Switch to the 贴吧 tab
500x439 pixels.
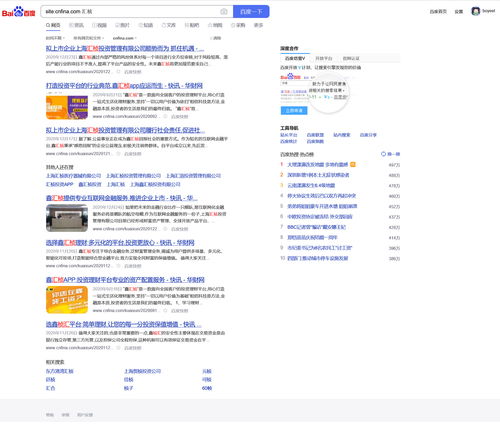pos(192,25)
